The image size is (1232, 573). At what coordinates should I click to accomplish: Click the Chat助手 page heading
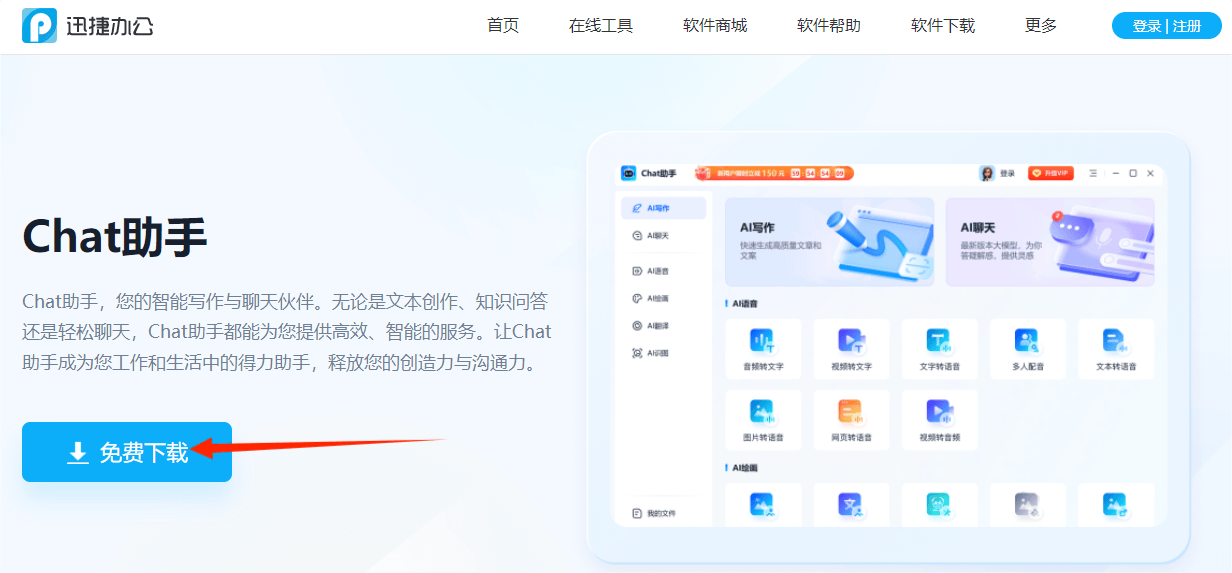[115, 237]
